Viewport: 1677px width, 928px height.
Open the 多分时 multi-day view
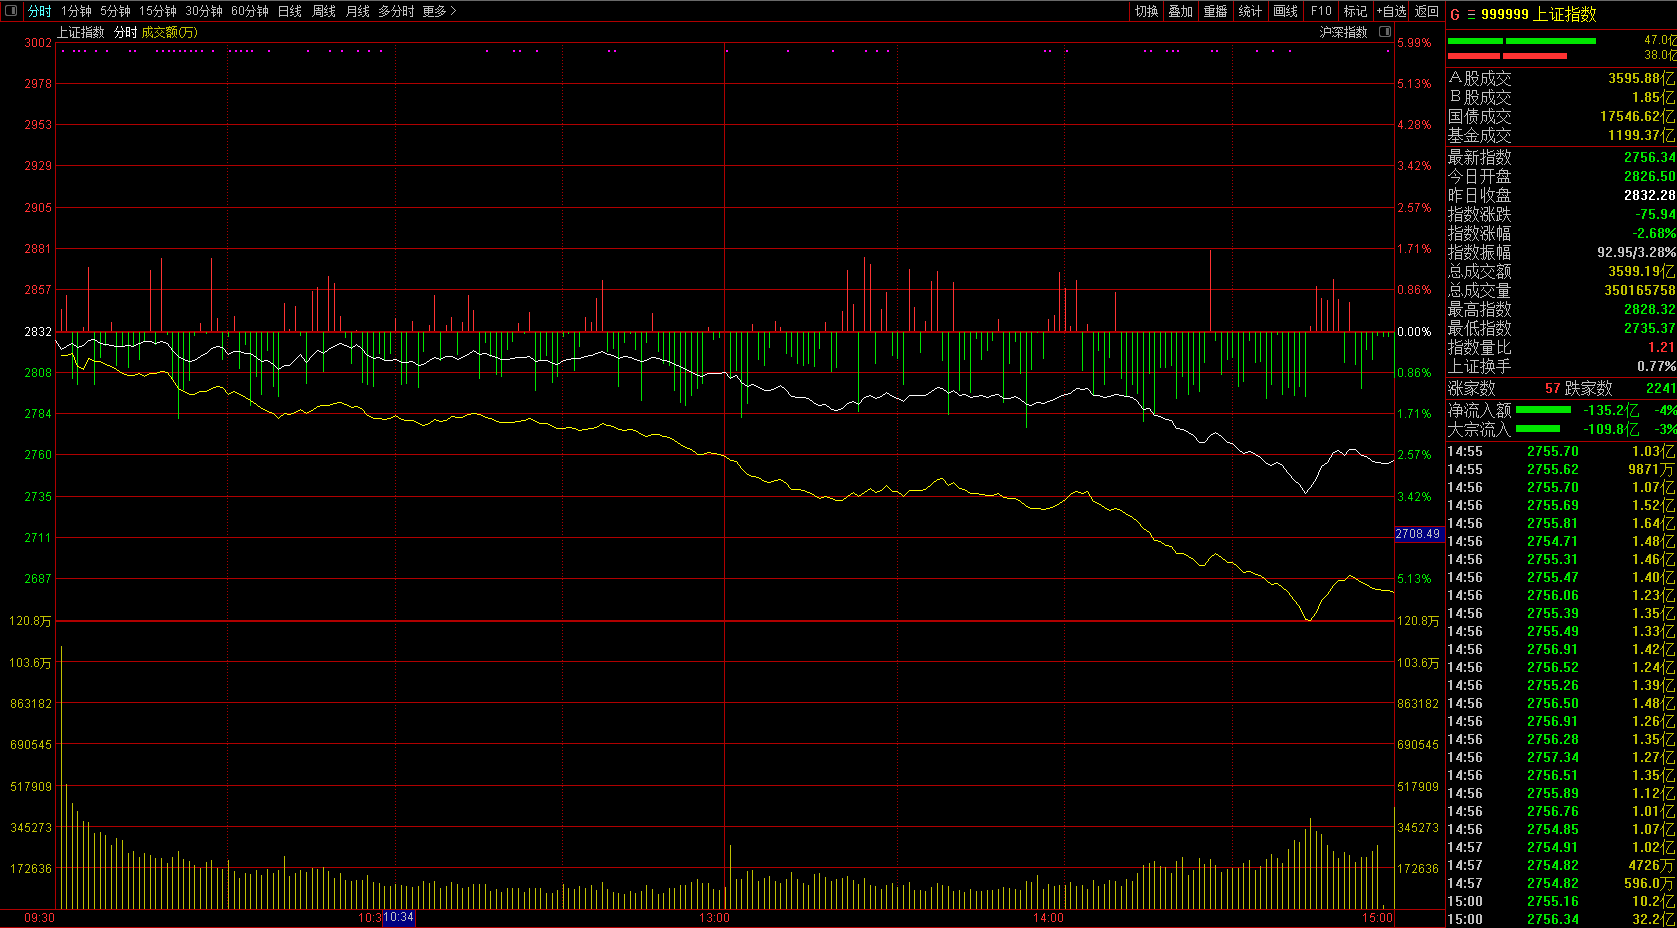396,11
